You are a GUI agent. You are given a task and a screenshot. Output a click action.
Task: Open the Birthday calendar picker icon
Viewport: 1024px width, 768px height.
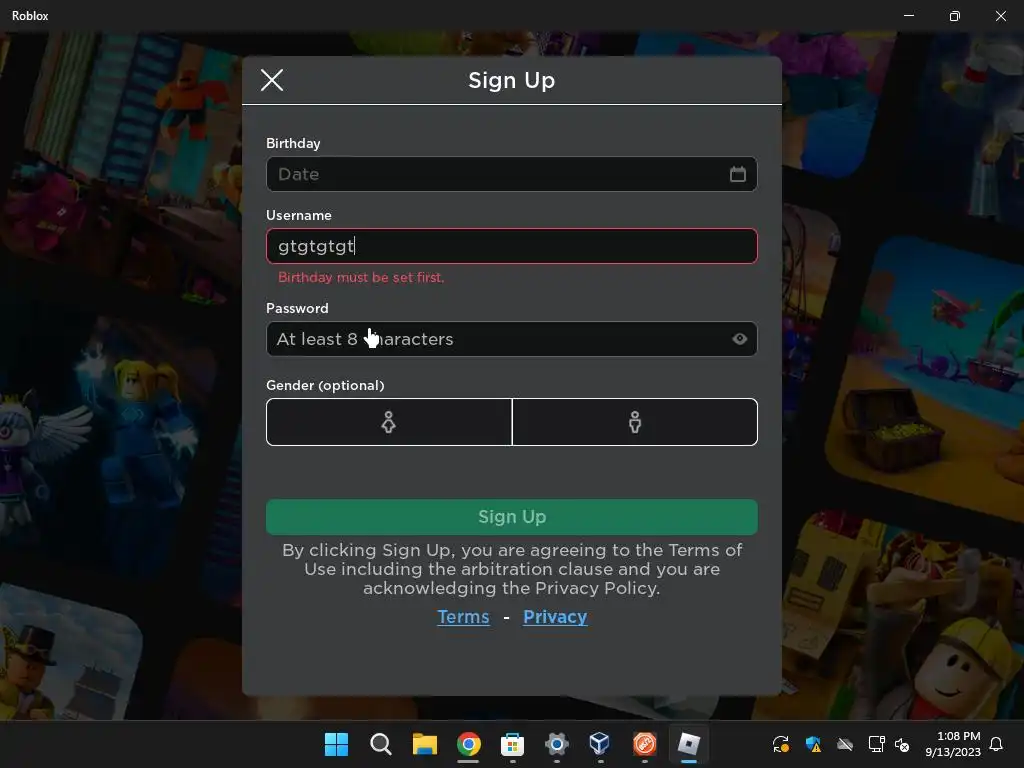[x=737, y=174]
